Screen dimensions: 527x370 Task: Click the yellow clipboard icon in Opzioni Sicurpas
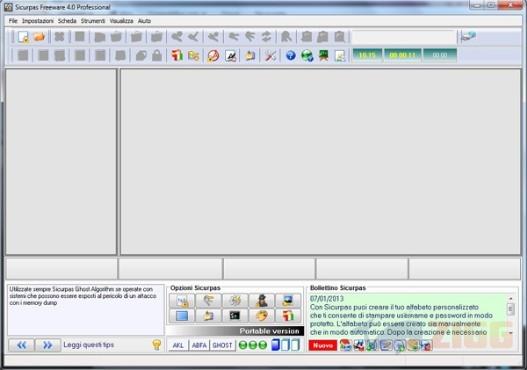[208, 316]
